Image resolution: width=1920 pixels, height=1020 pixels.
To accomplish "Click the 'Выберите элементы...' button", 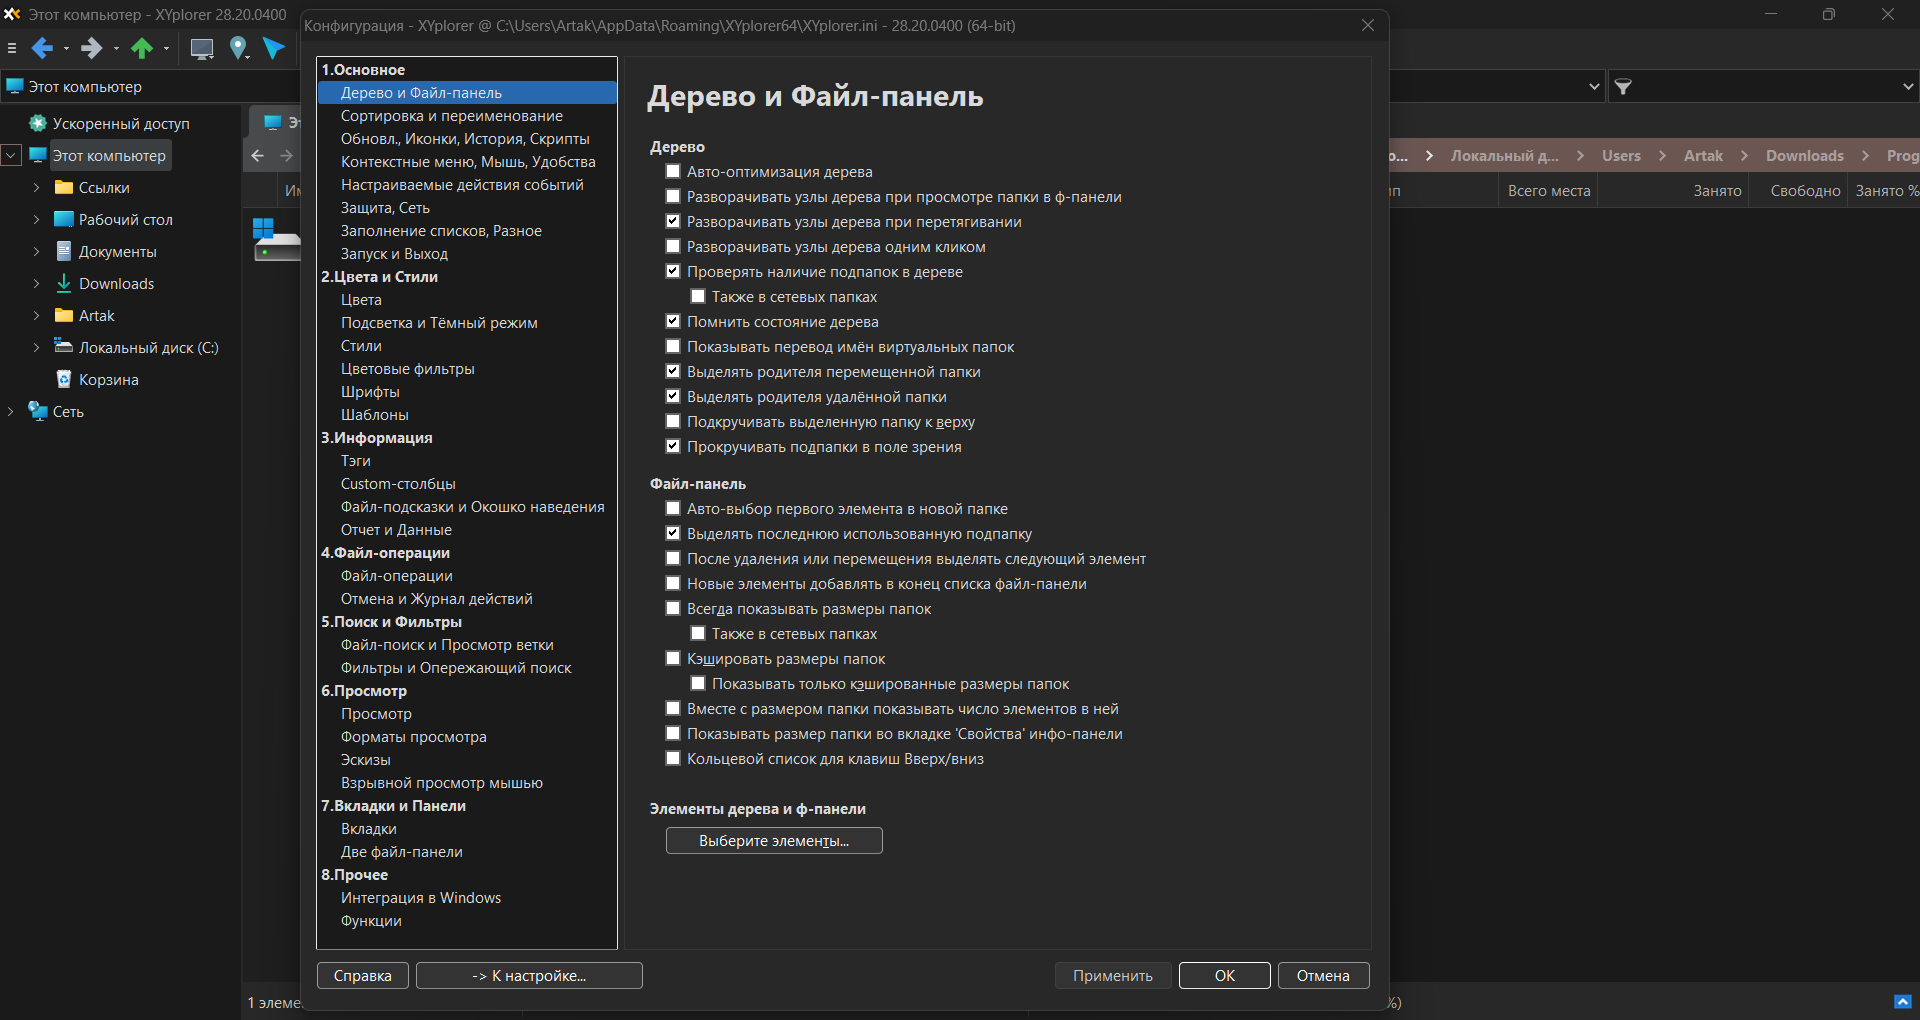I will pyautogui.click(x=774, y=841).
